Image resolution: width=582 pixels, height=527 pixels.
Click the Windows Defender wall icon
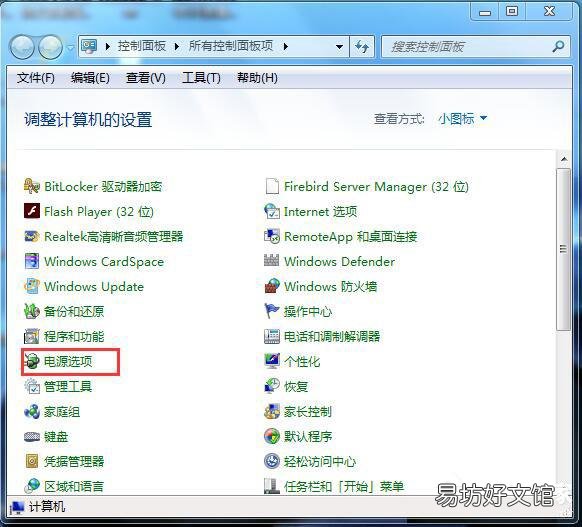tap(272, 261)
